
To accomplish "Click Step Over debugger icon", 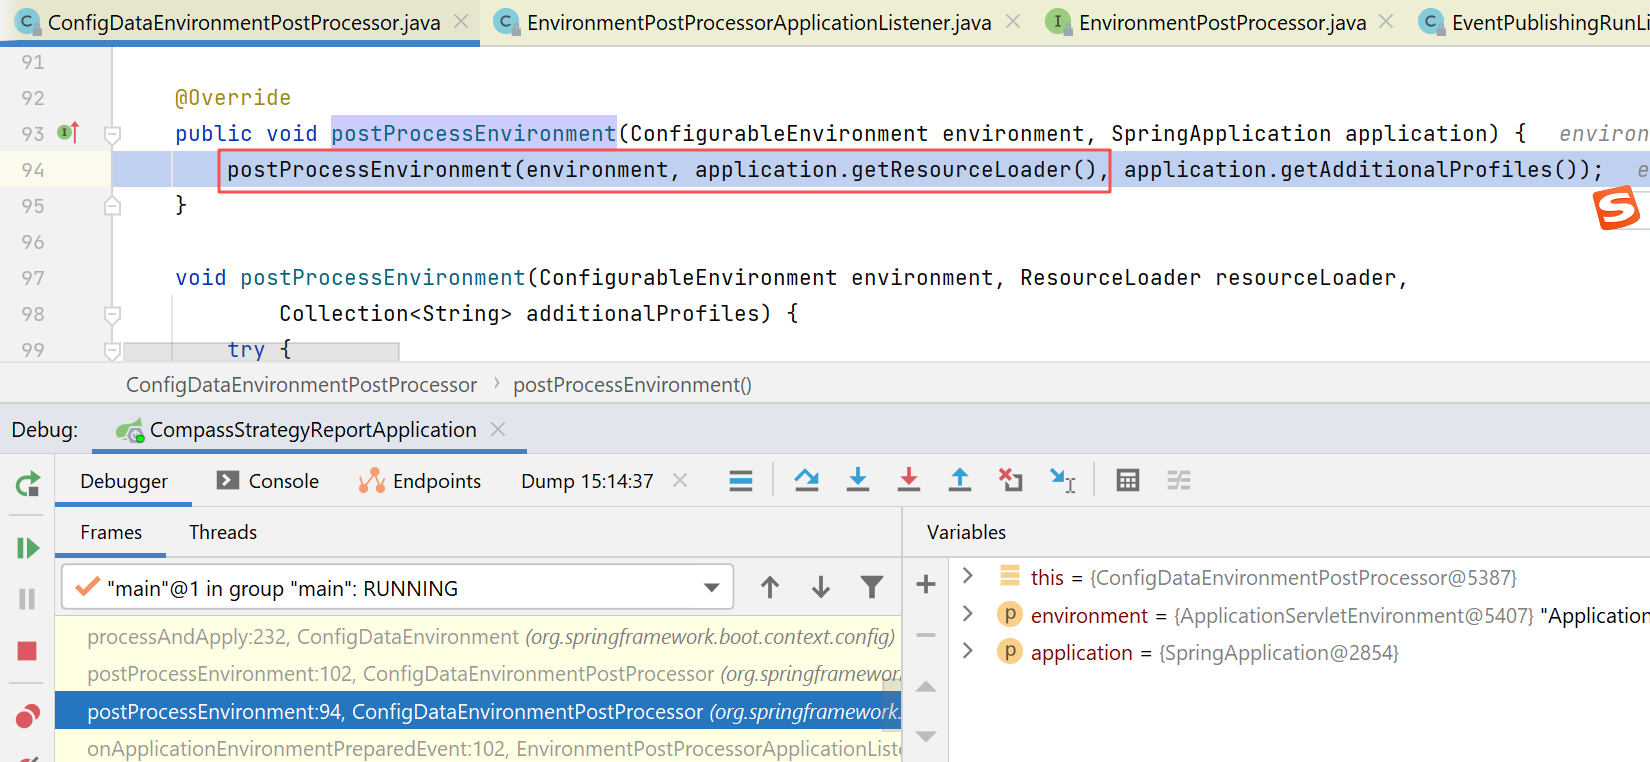I will (x=806, y=481).
